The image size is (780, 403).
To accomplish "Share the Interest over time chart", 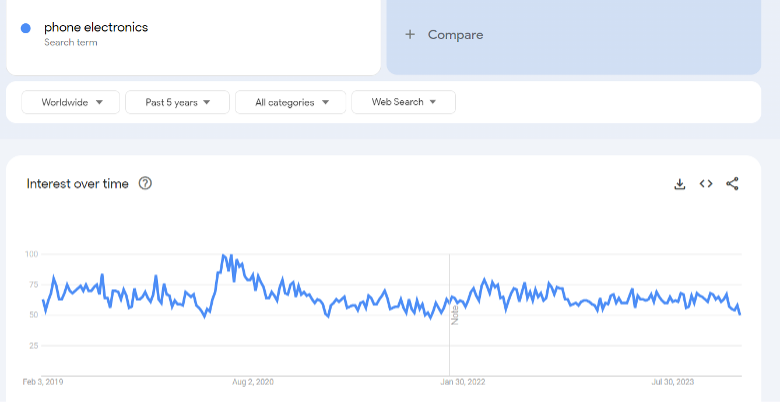I will [x=732, y=184].
